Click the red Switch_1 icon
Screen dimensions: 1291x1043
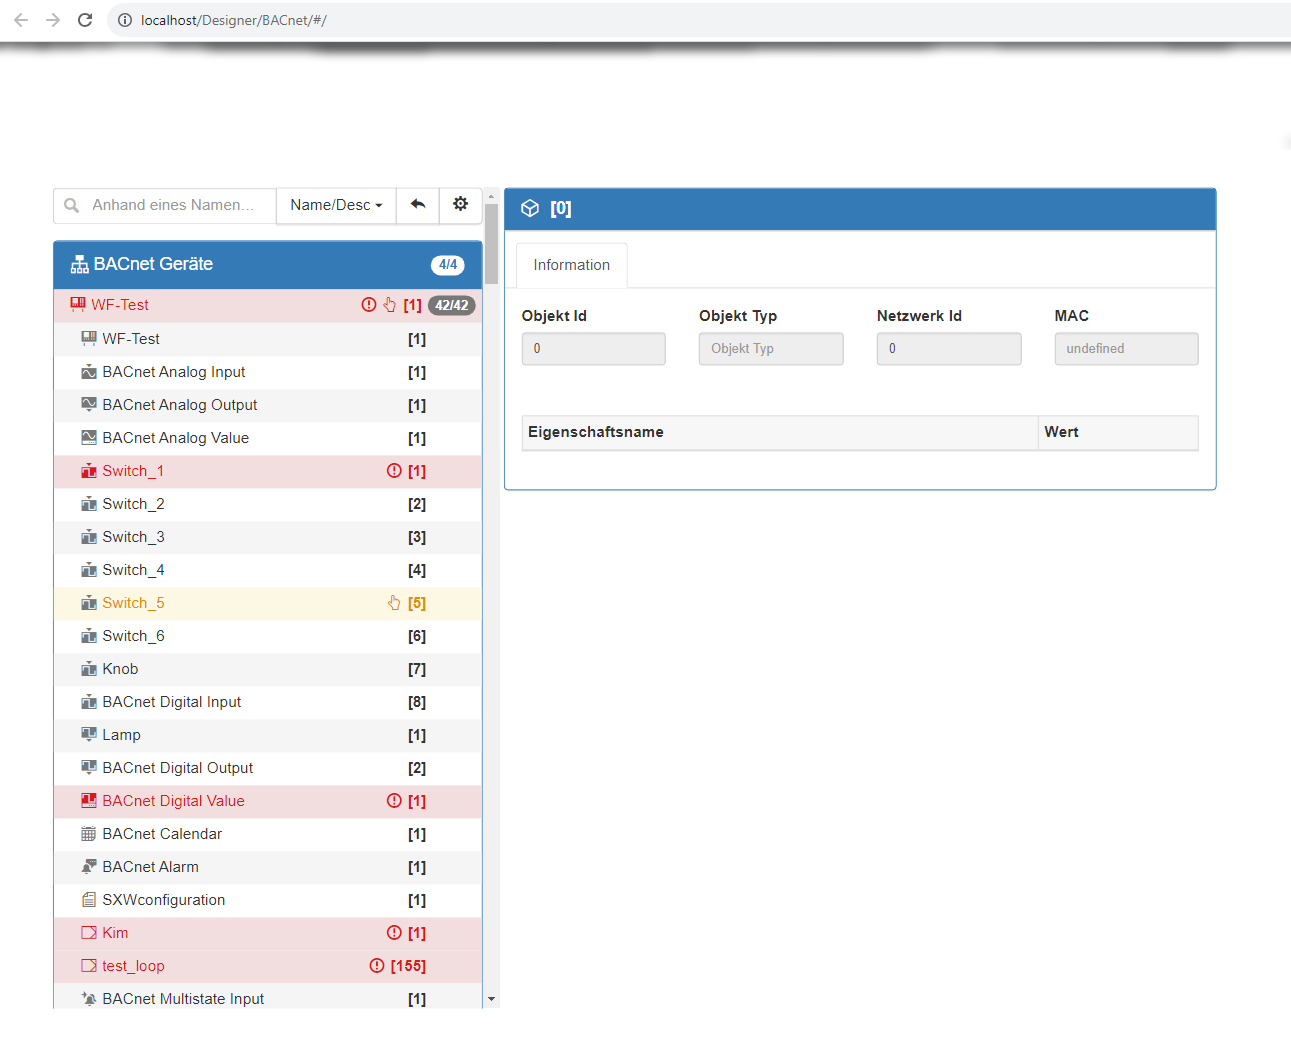(x=89, y=471)
